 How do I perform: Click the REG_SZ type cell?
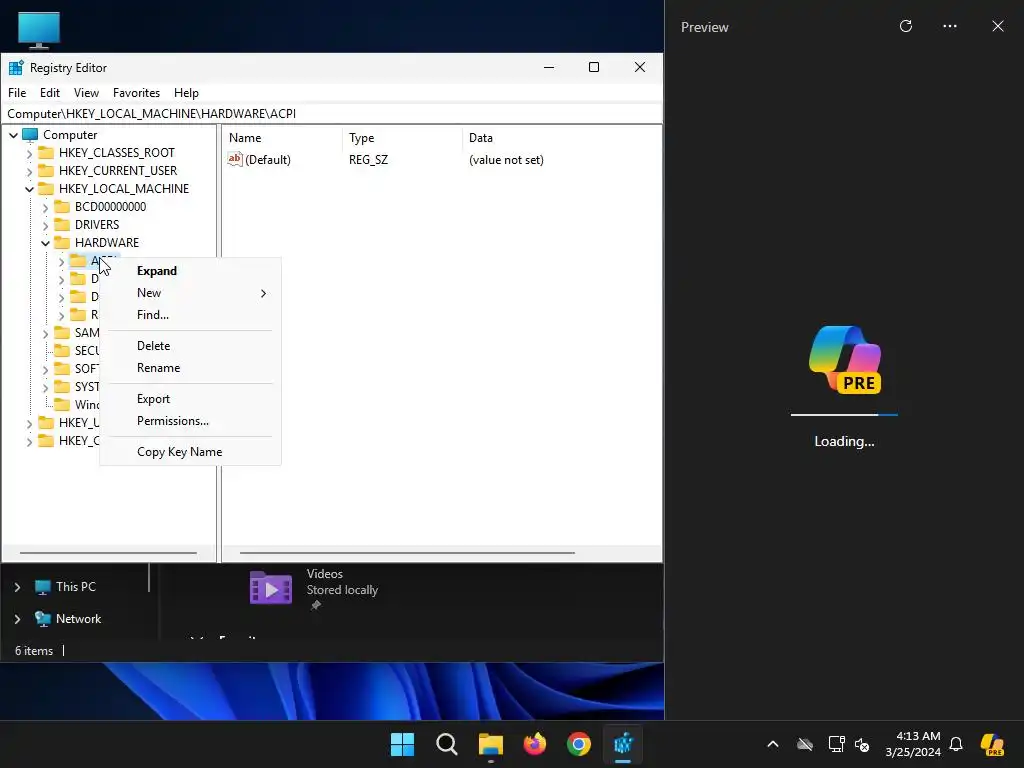coord(368,159)
